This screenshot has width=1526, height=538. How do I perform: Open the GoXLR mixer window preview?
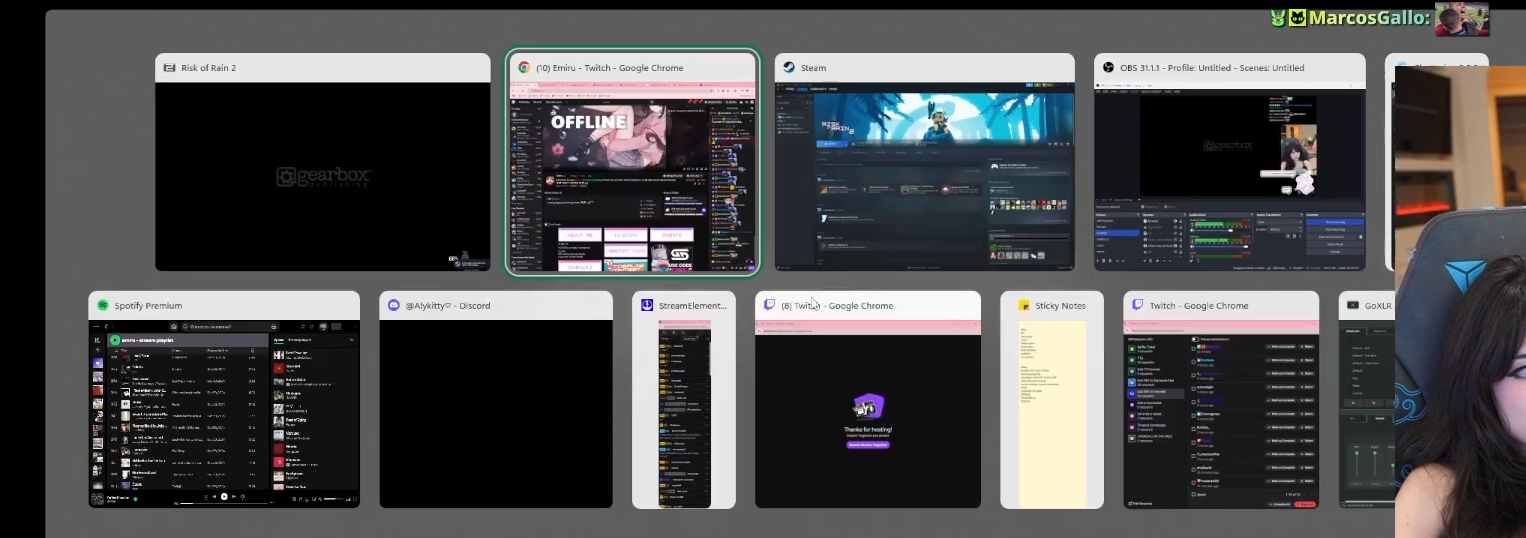[1366, 414]
